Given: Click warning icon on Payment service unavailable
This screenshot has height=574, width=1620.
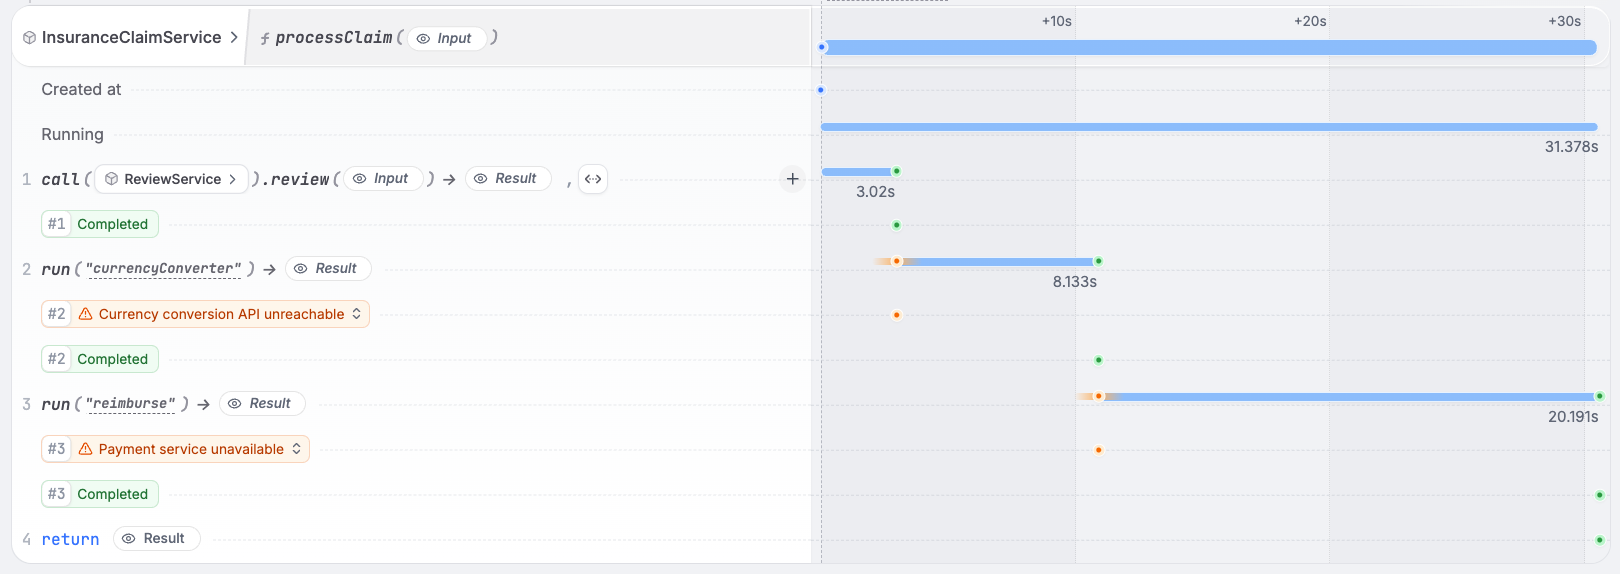Looking at the screenshot, I should (x=86, y=449).
